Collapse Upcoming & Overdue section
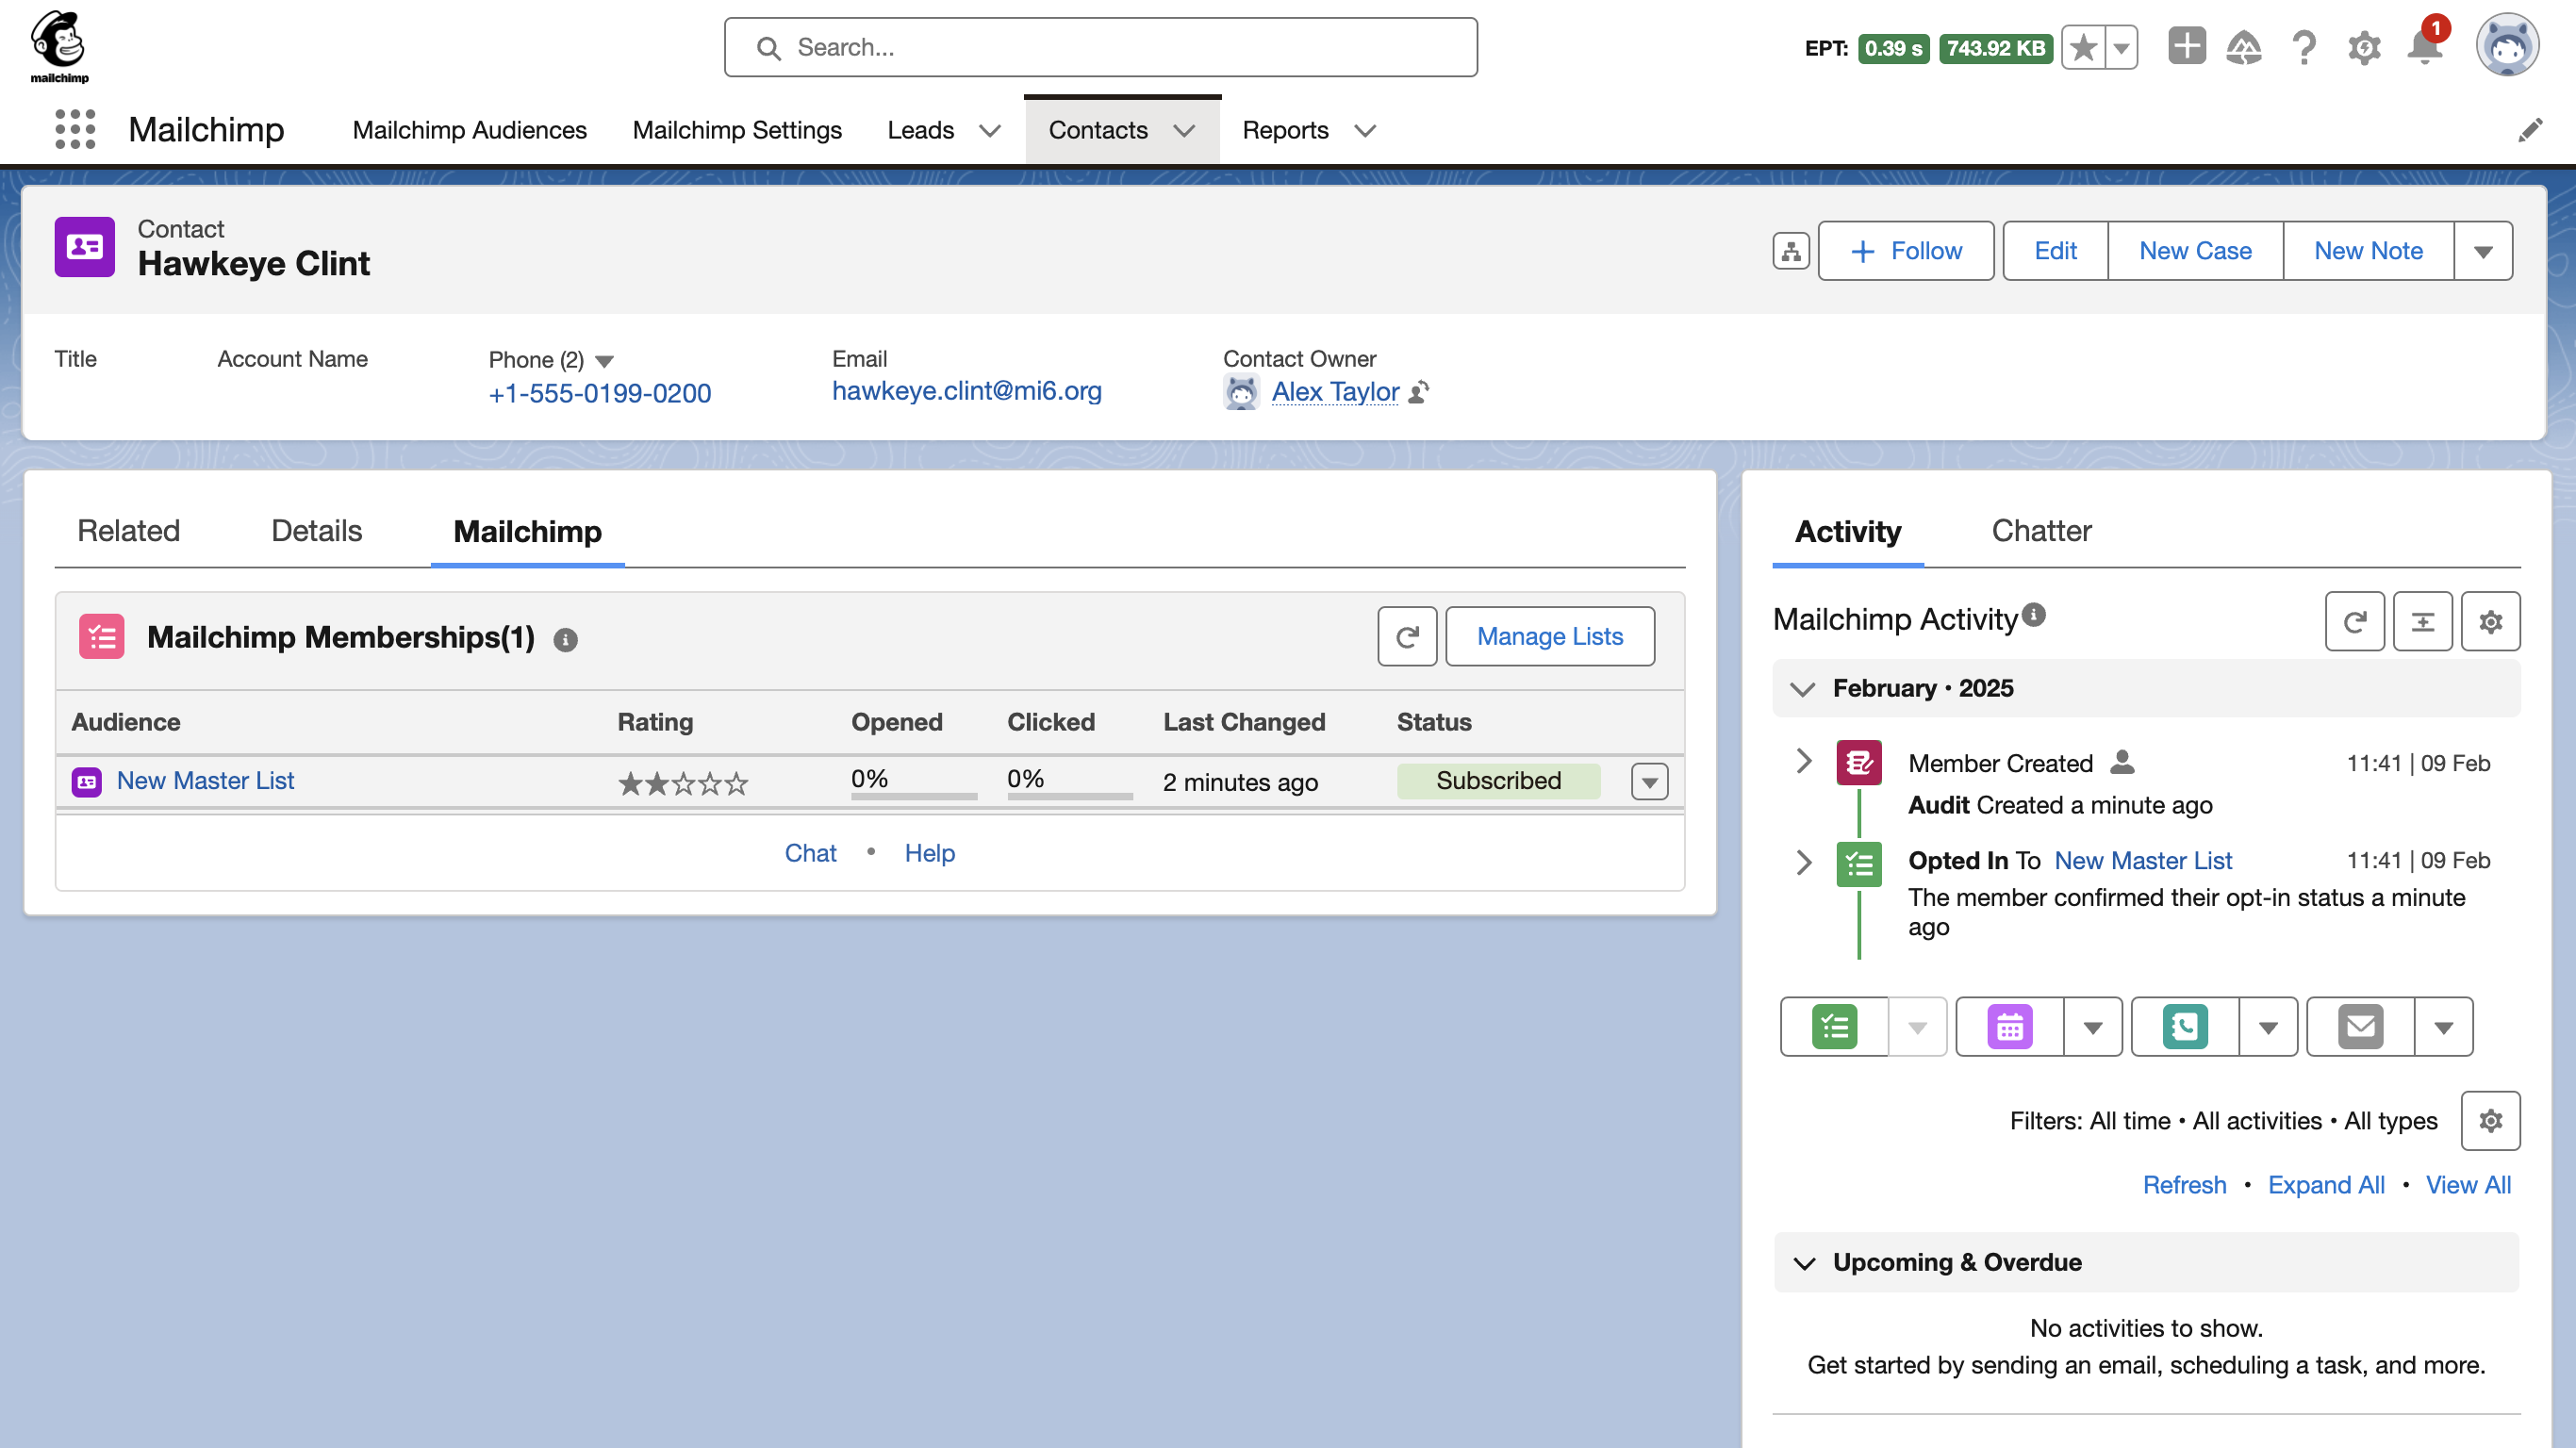This screenshot has height=1448, width=2576. (1804, 1263)
